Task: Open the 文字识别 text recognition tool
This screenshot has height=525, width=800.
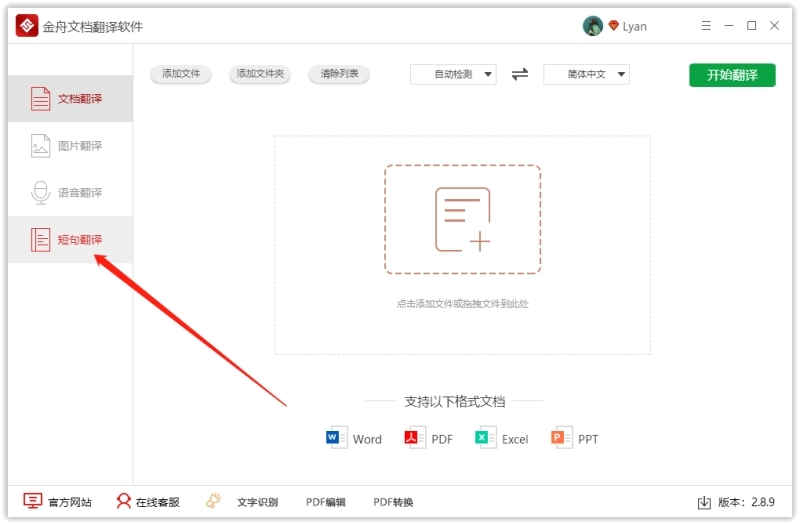Action: click(243, 502)
